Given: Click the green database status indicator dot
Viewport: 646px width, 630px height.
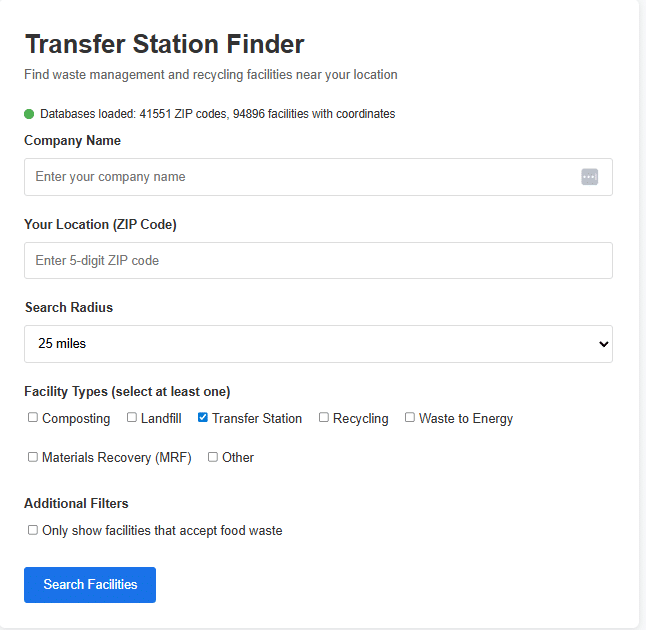Looking at the screenshot, I should pyautogui.click(x=29, y=114).
